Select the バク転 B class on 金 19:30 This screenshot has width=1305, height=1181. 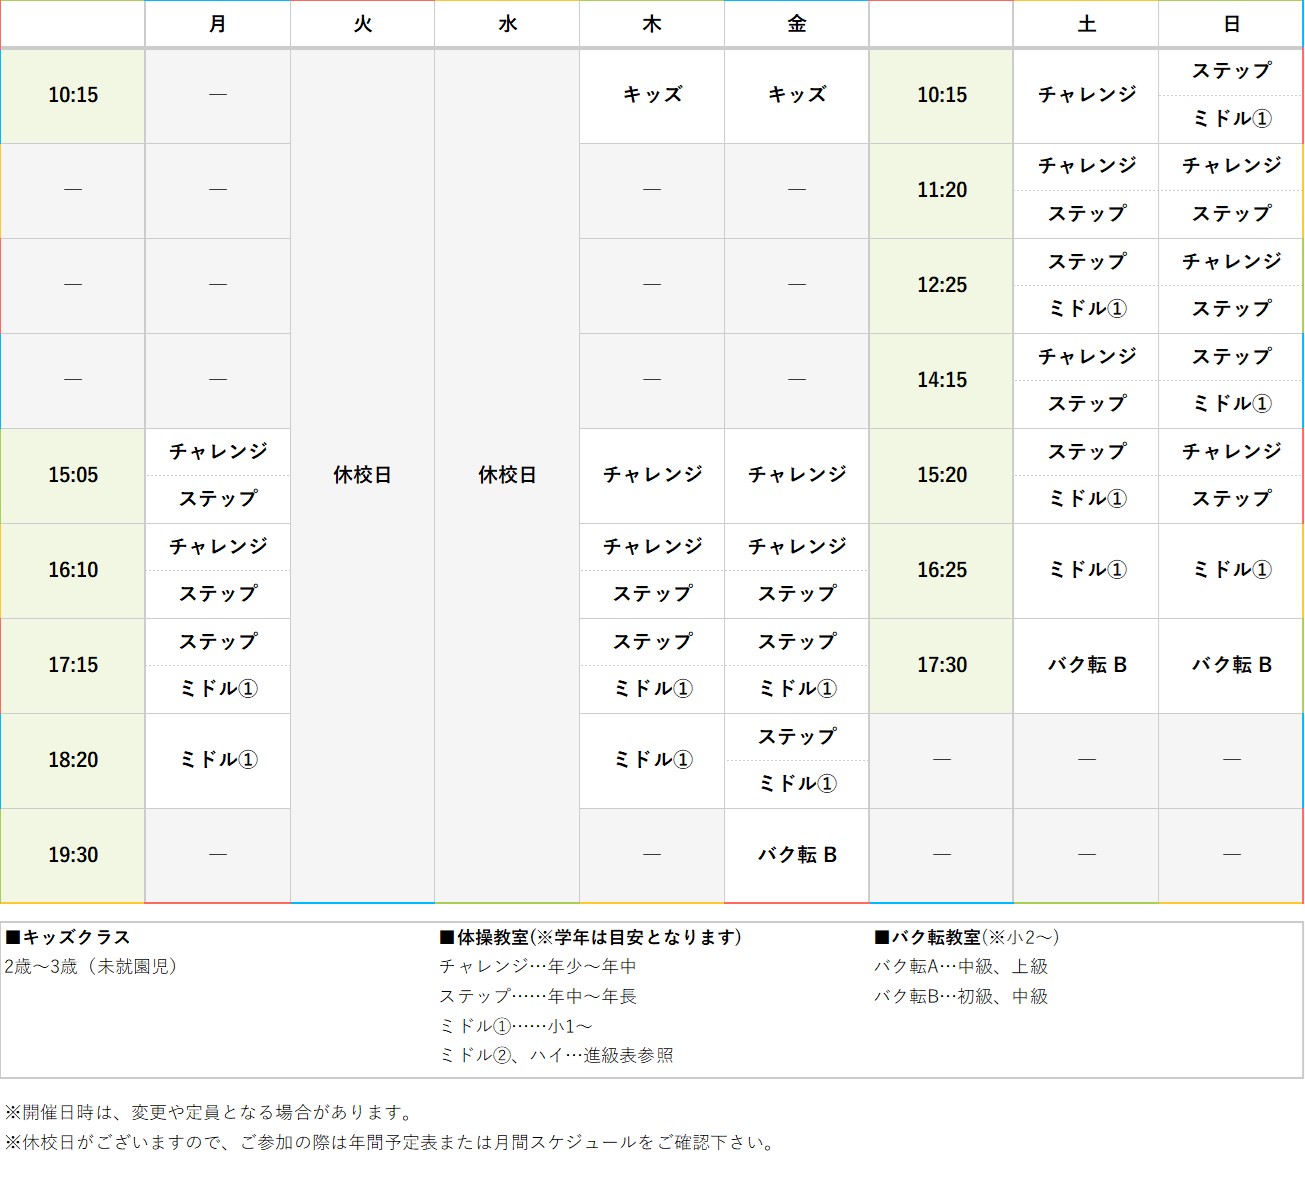[x=796, y=855]
